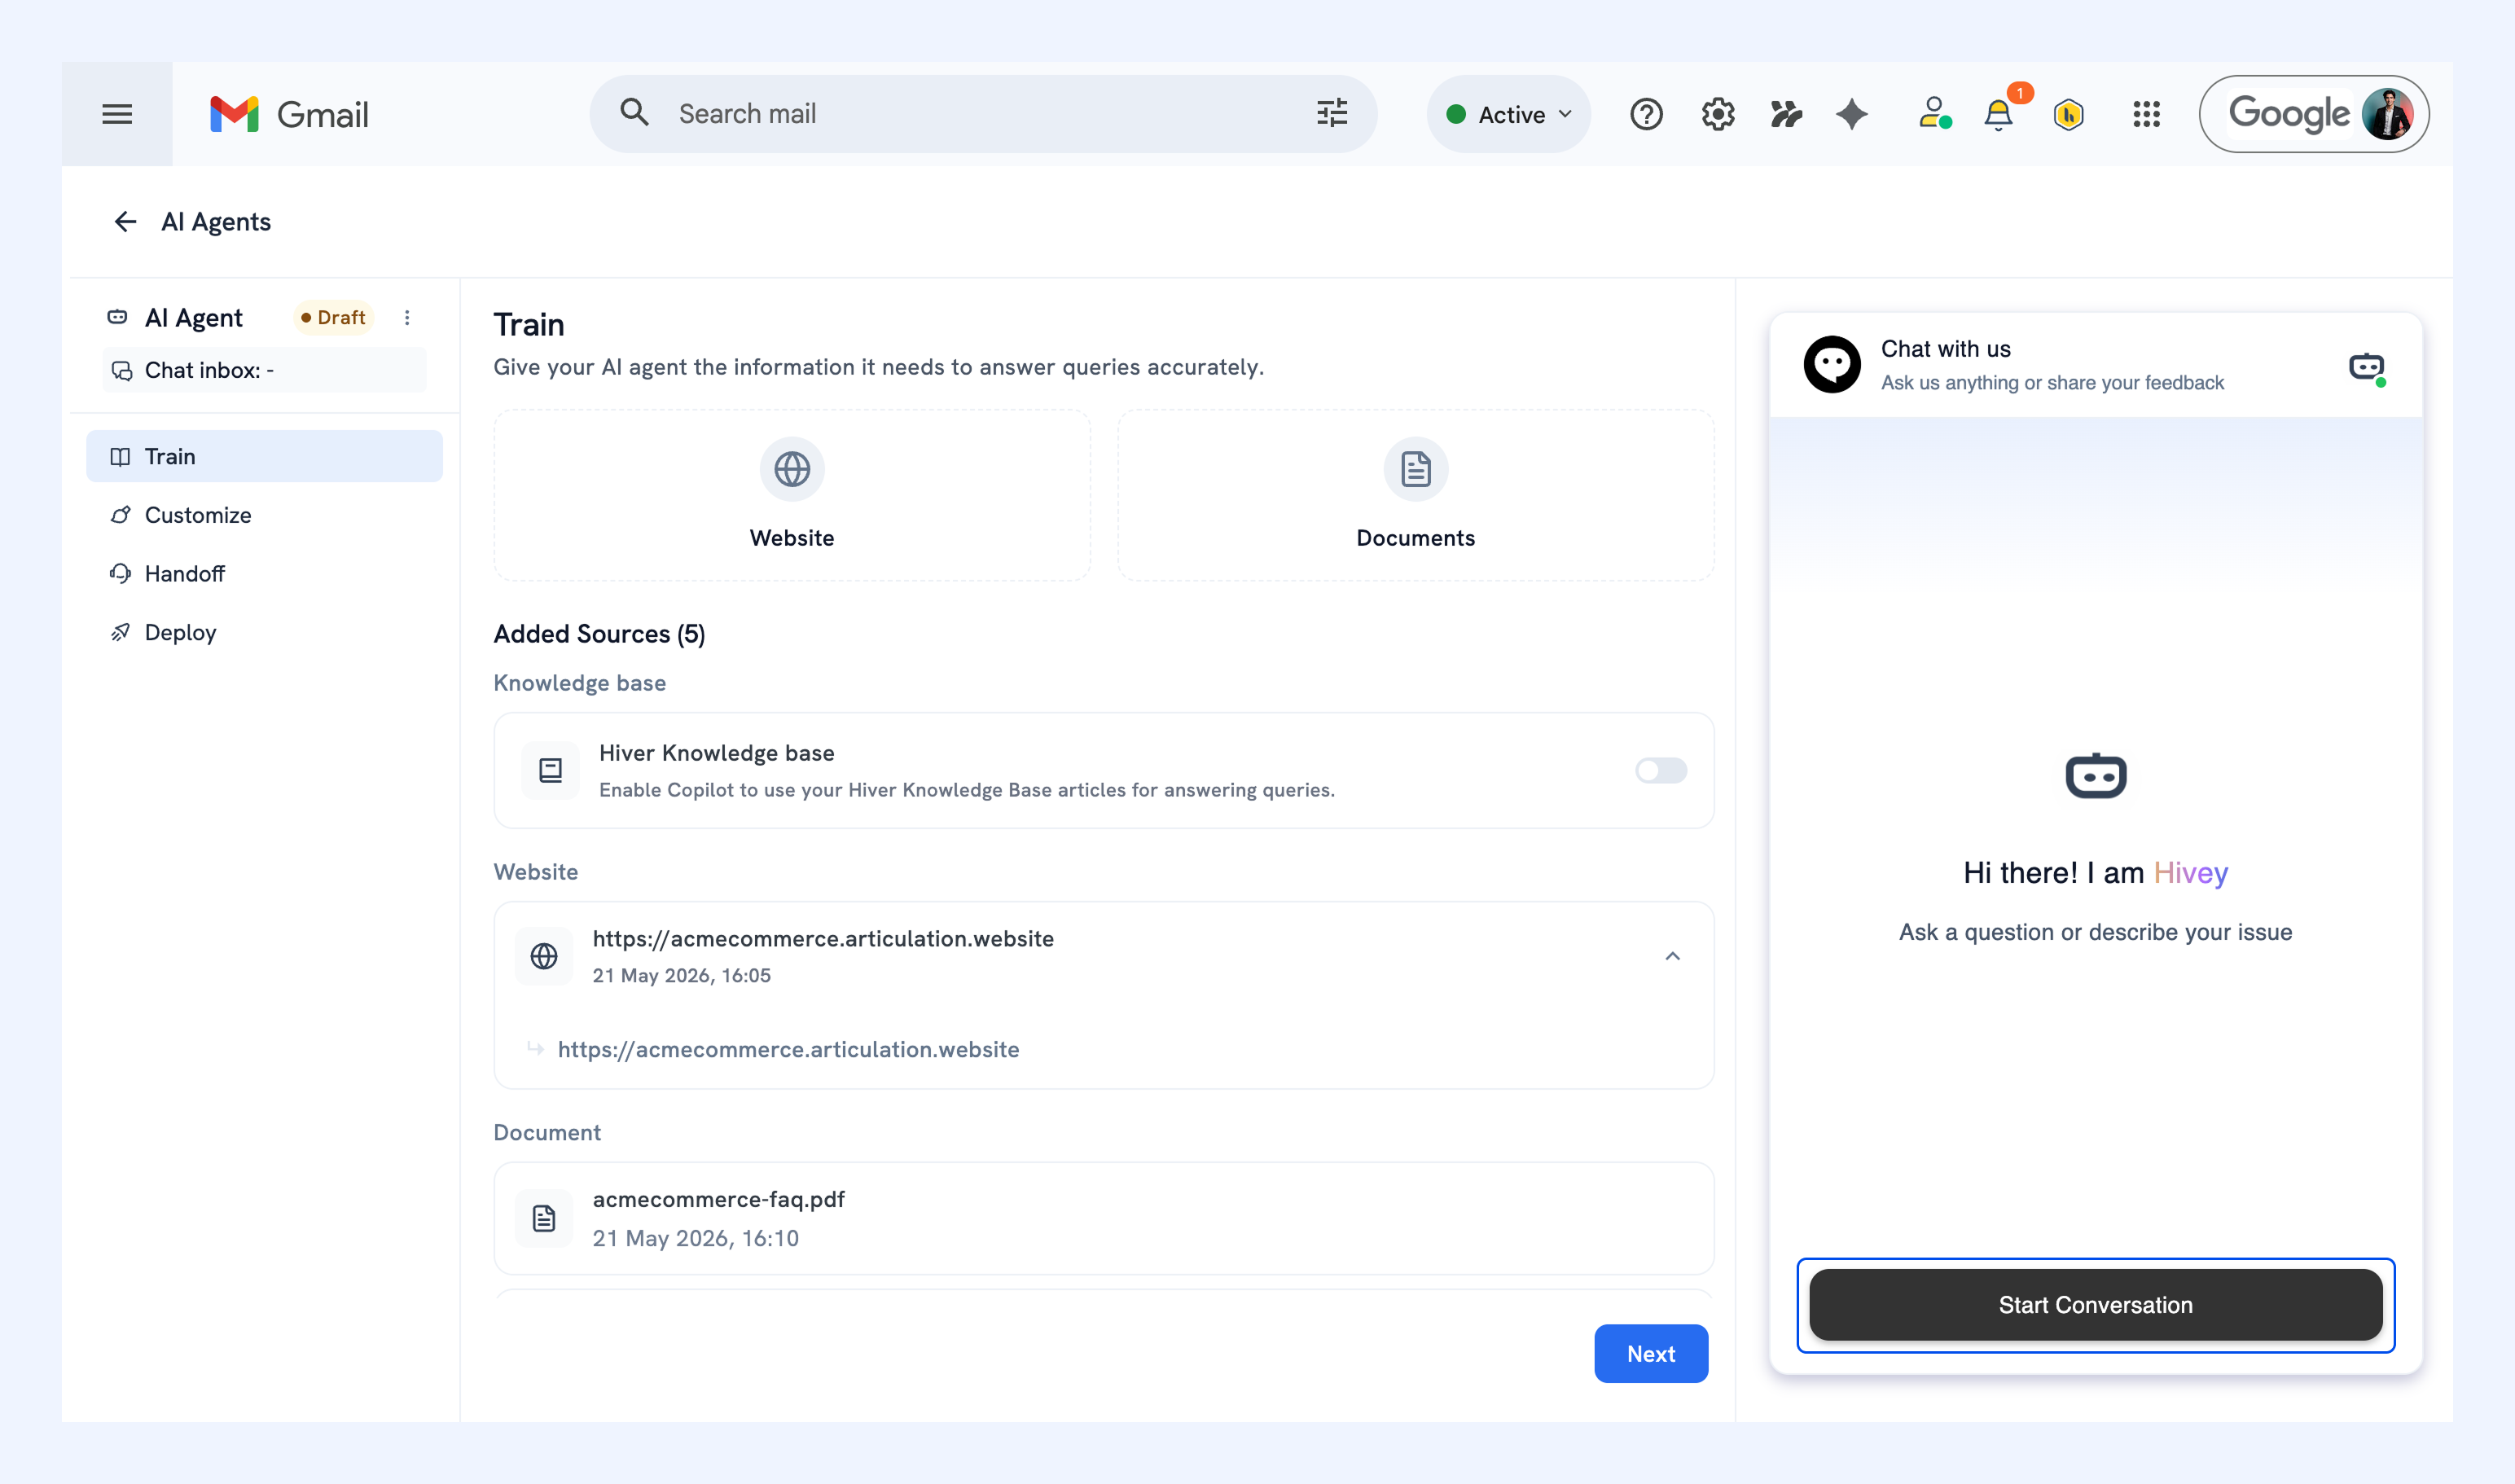Open the nested acmecommerce website link
Screen dimensions: 2515x1484
click(788, 1049)
